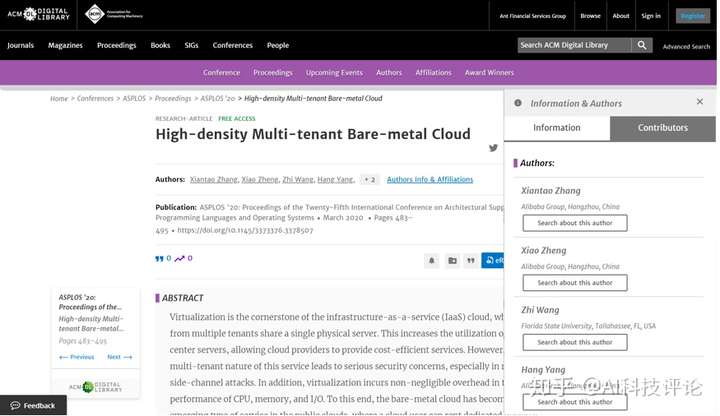Viewport: 720px width, 416px height.
Task: Search about author Xiantao Zhang
Action: (575, 223)
